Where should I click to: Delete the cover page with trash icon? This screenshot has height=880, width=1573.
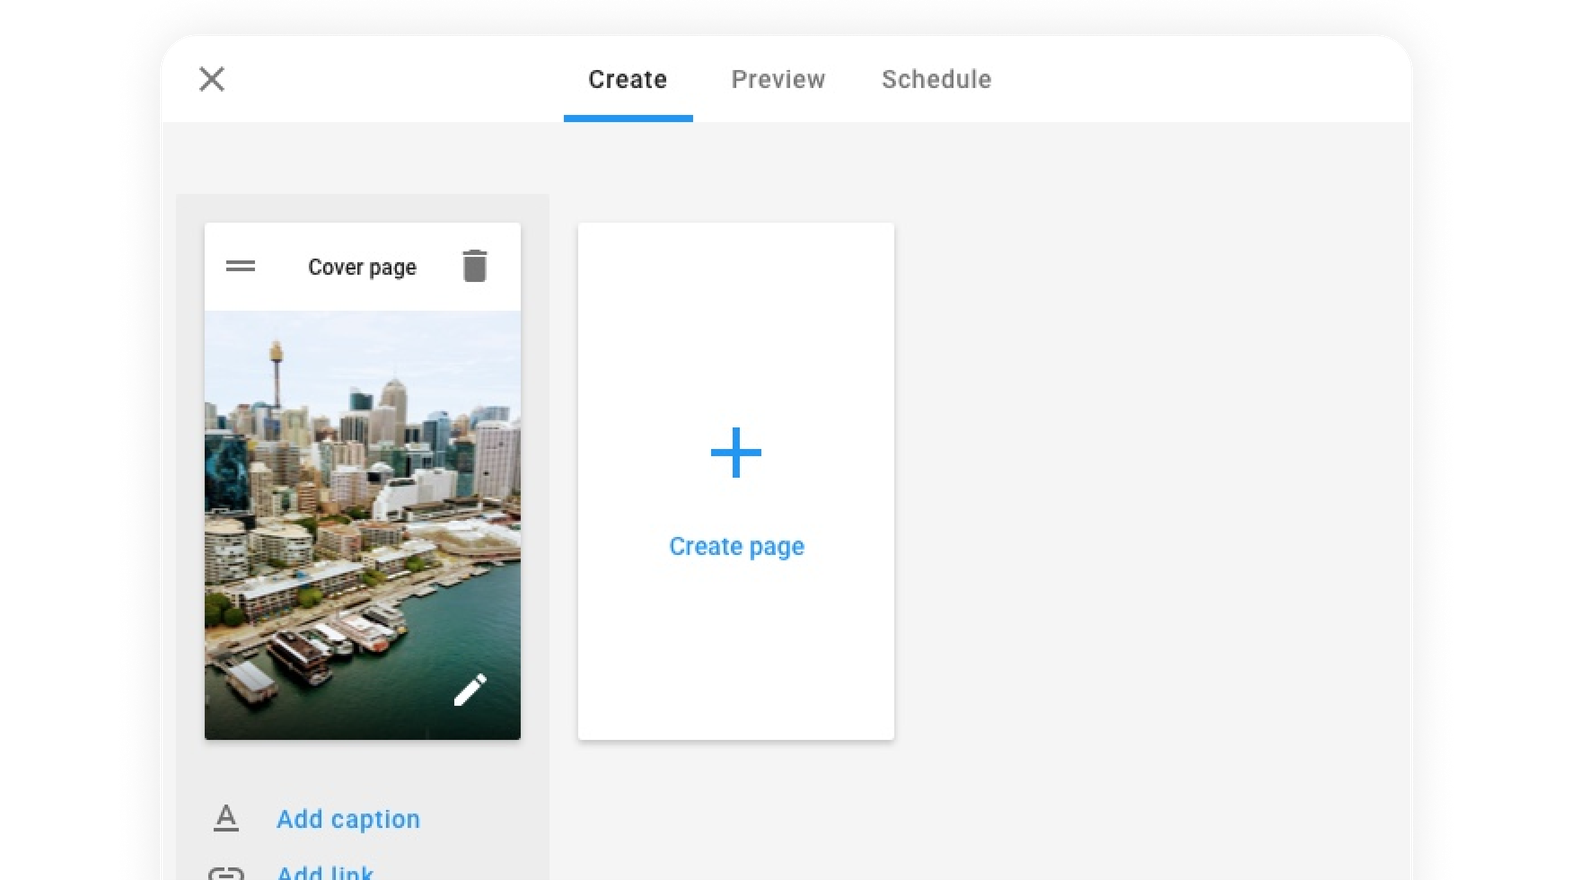point(475,266)
